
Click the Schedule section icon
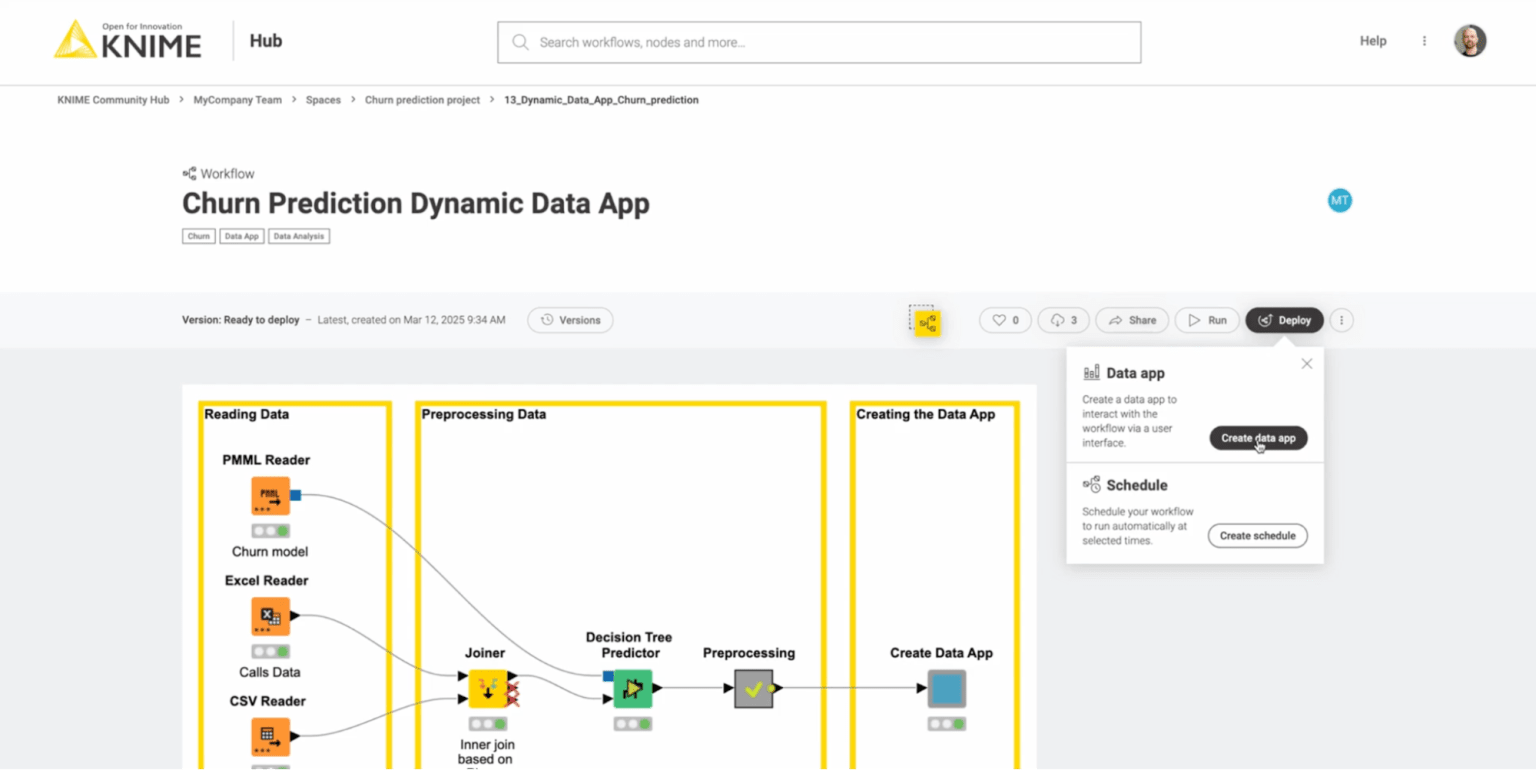coord(1091,485)
